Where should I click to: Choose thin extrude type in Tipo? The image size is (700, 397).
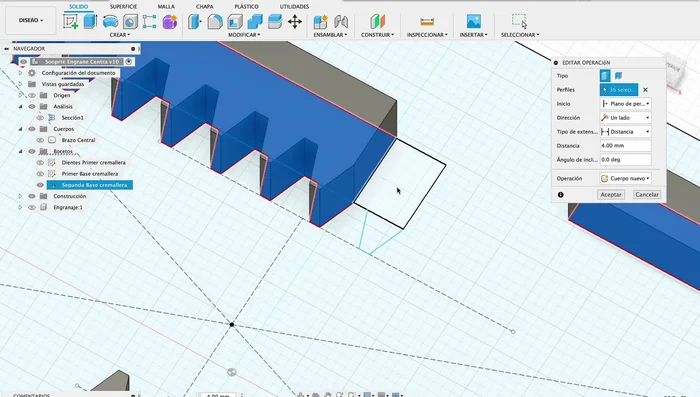(618, 75)
